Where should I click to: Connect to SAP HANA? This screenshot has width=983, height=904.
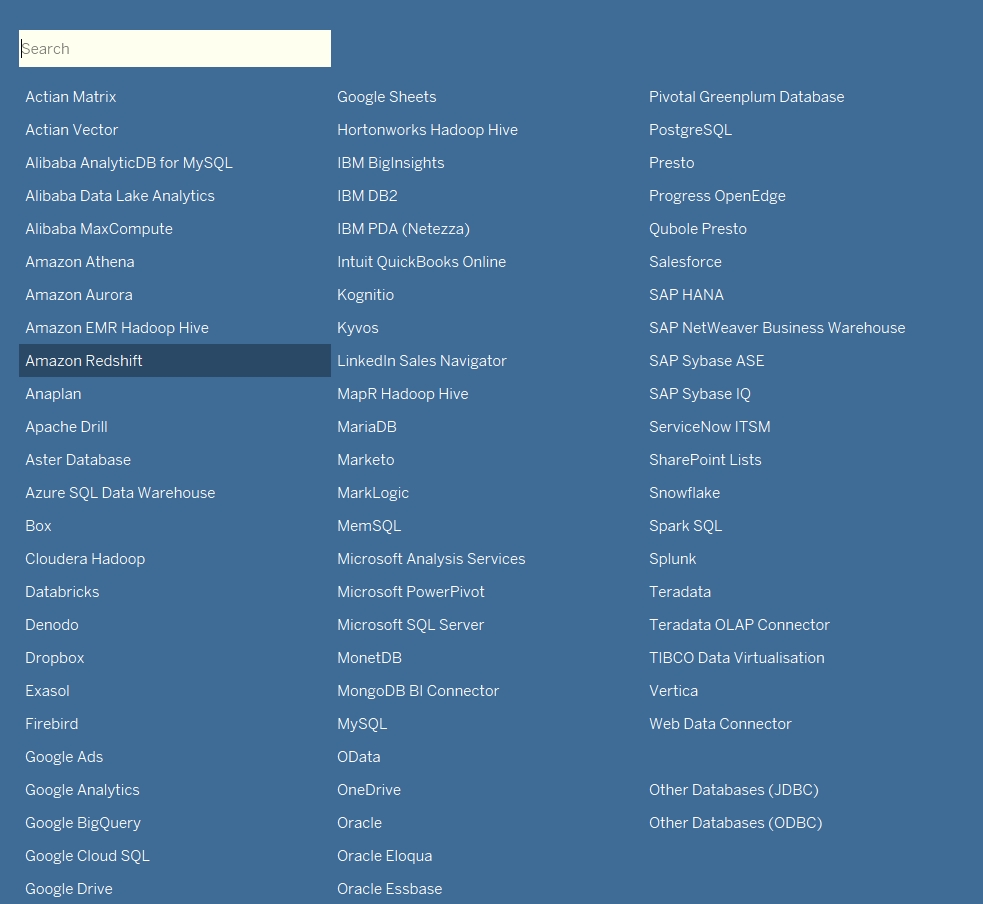point(686,294)
